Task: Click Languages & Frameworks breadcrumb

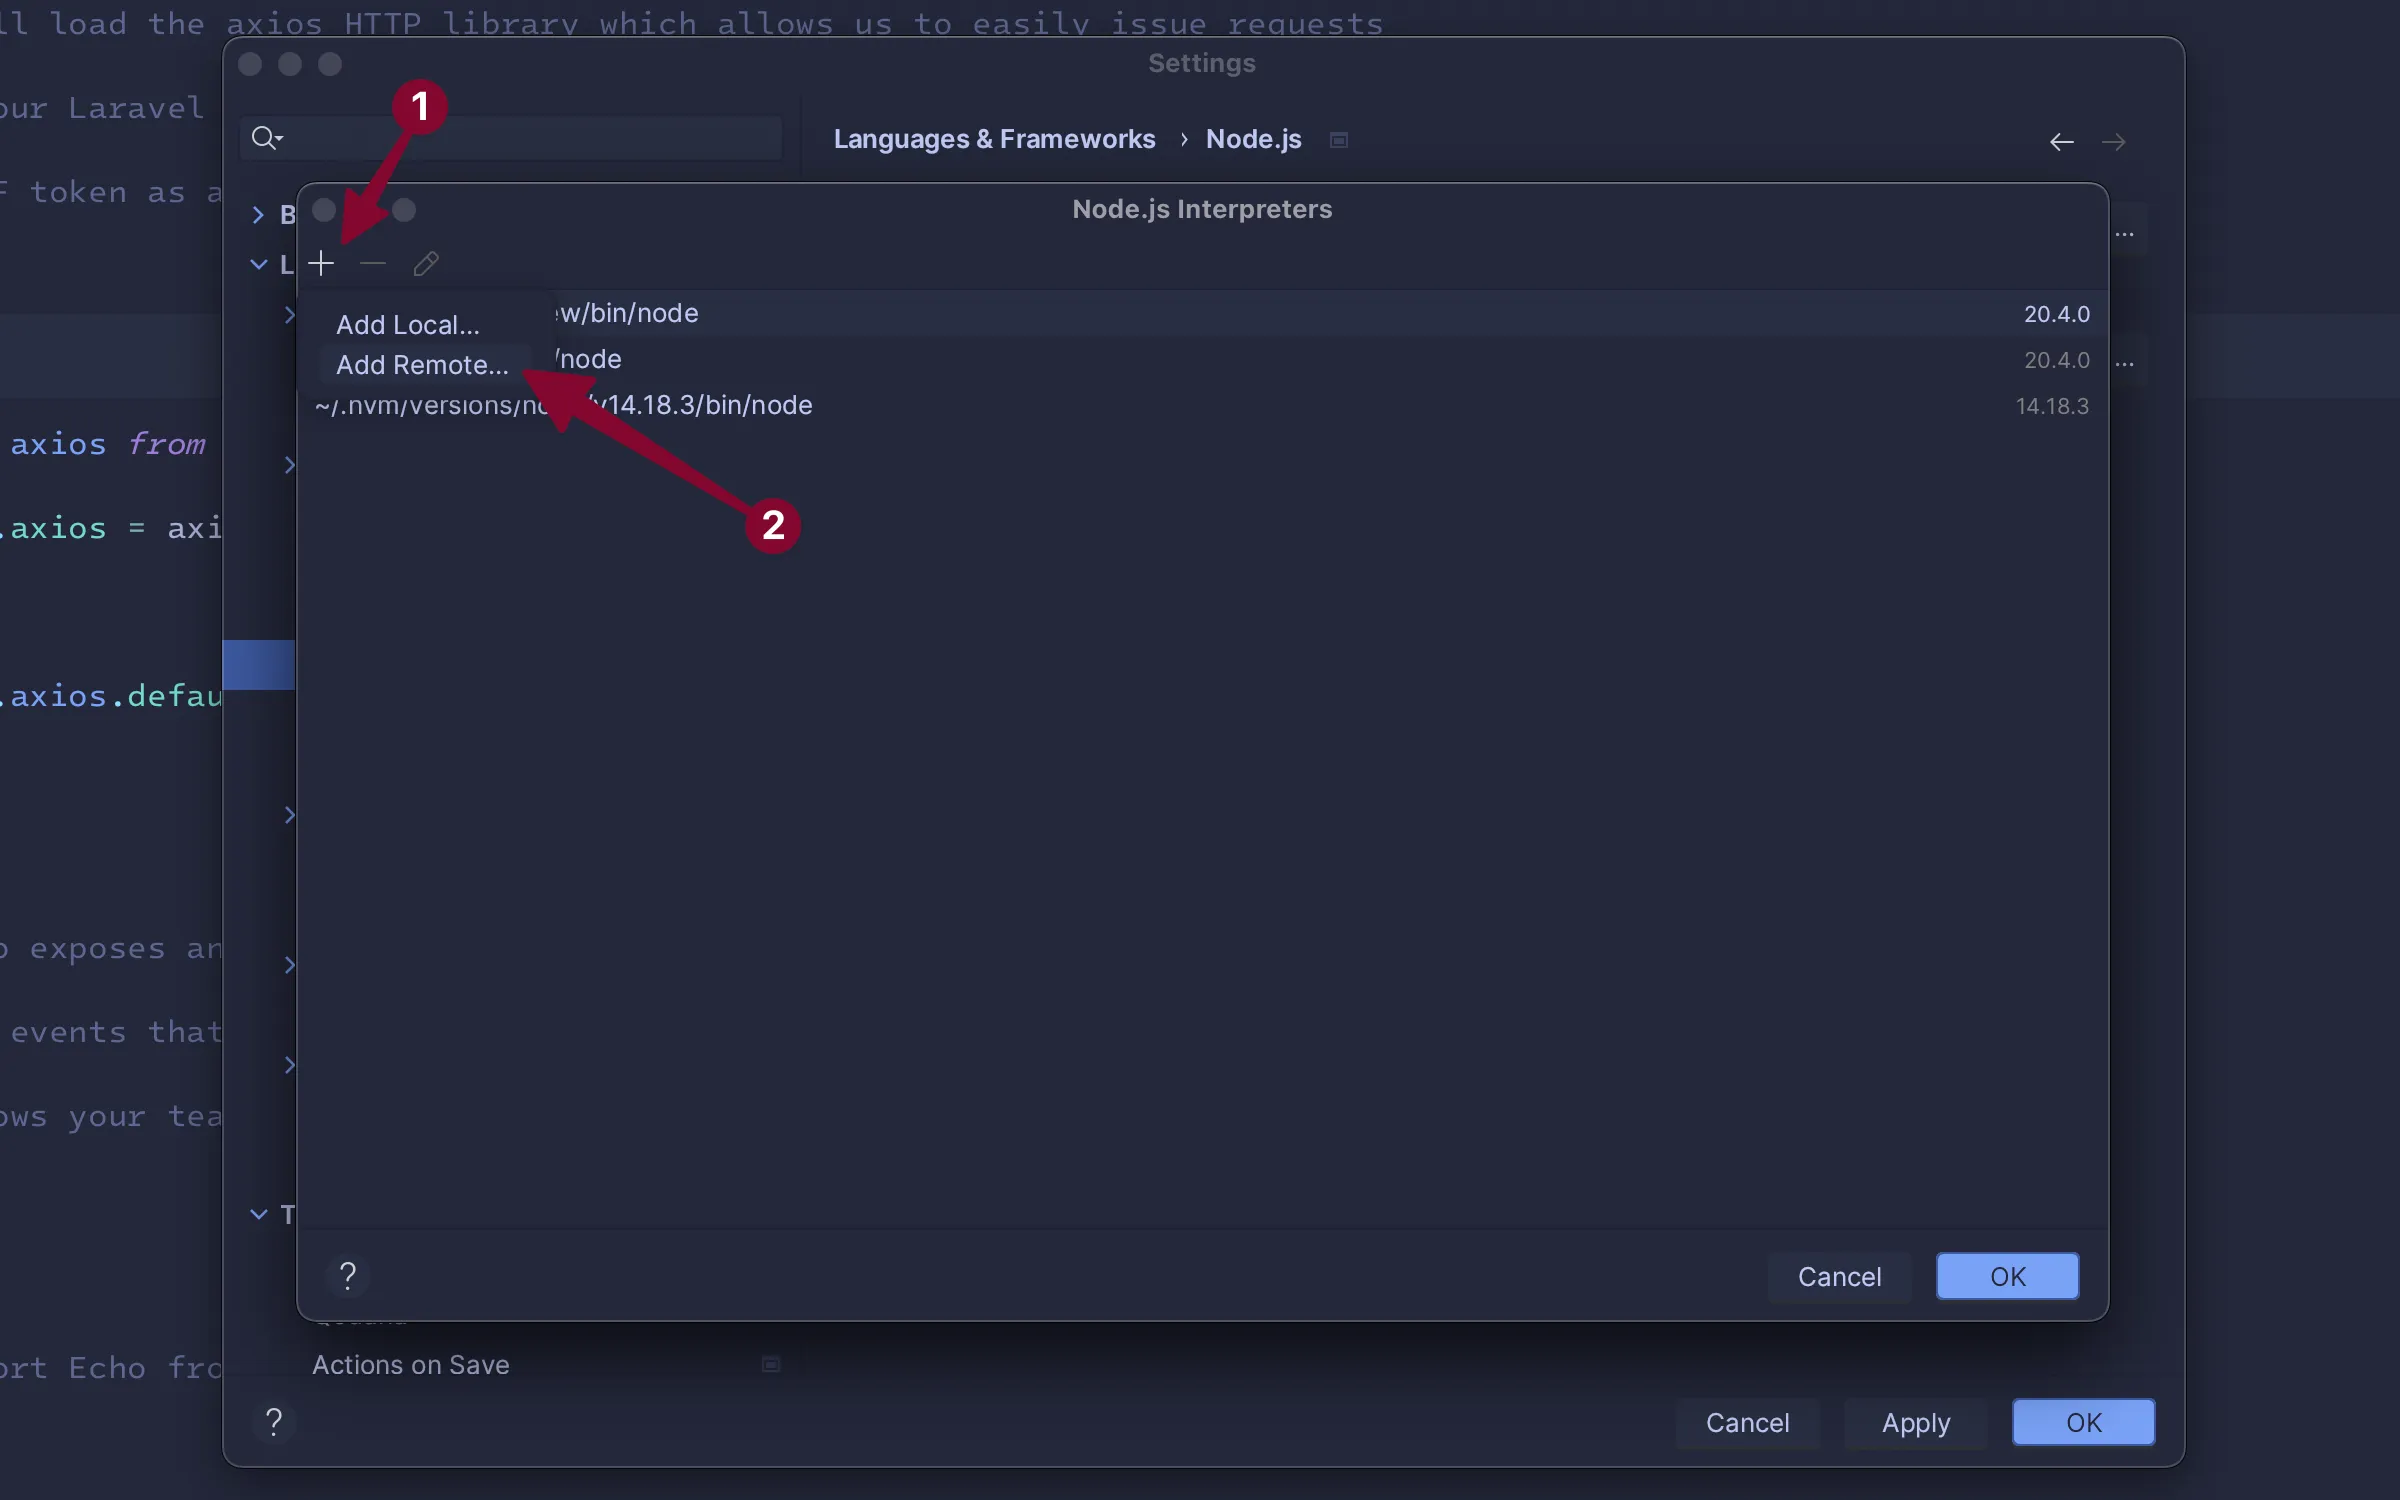Action: 994,139
